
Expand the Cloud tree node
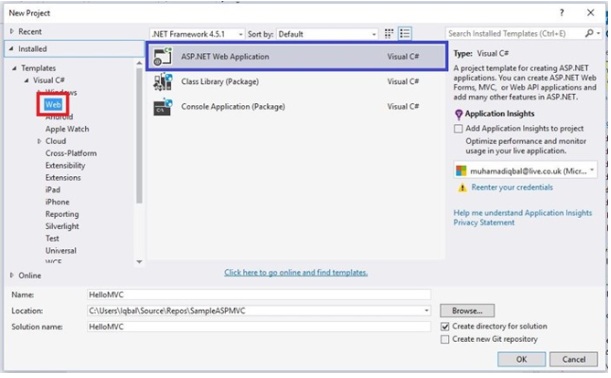point(39,141)
